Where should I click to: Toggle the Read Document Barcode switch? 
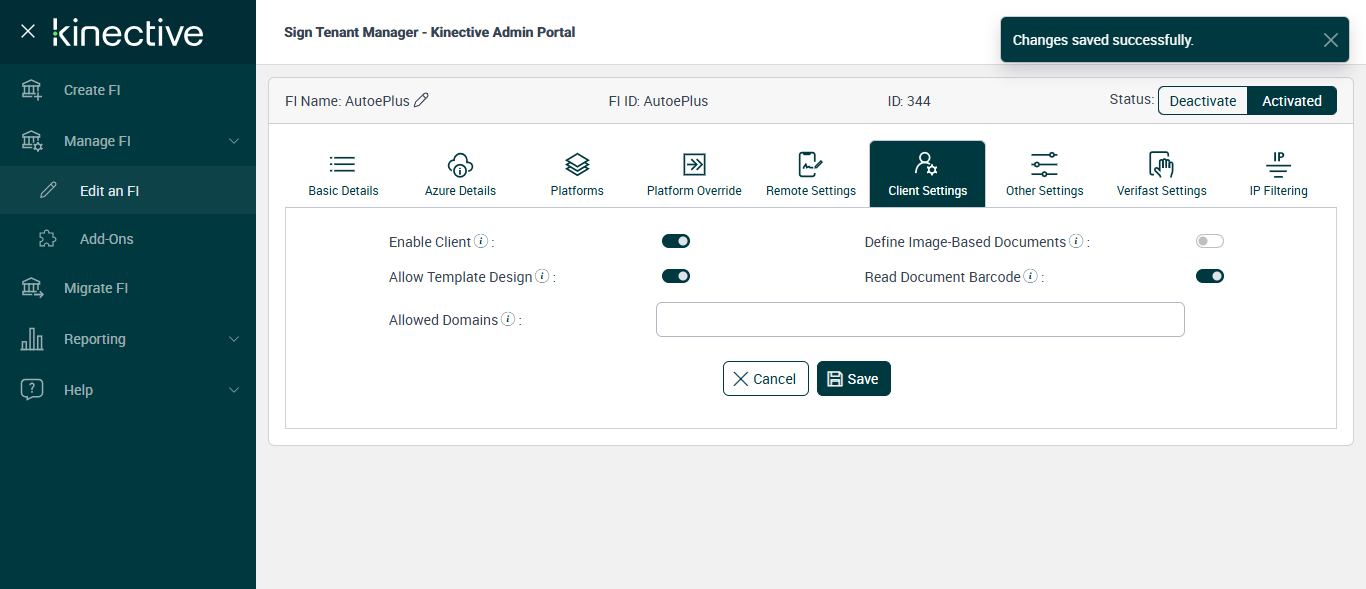pos(1210,276)
